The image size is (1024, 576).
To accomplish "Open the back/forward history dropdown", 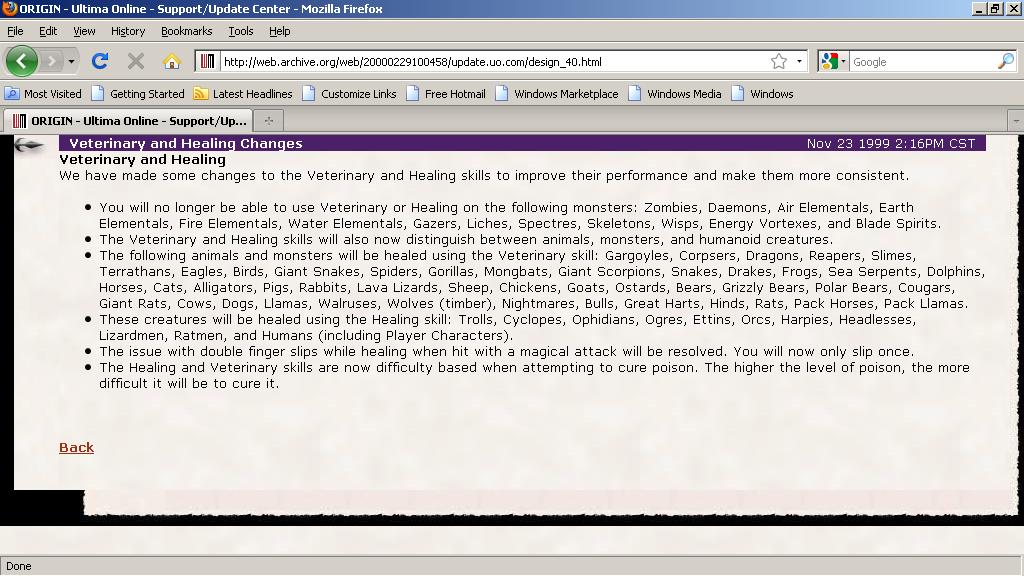I will point(71,61).
